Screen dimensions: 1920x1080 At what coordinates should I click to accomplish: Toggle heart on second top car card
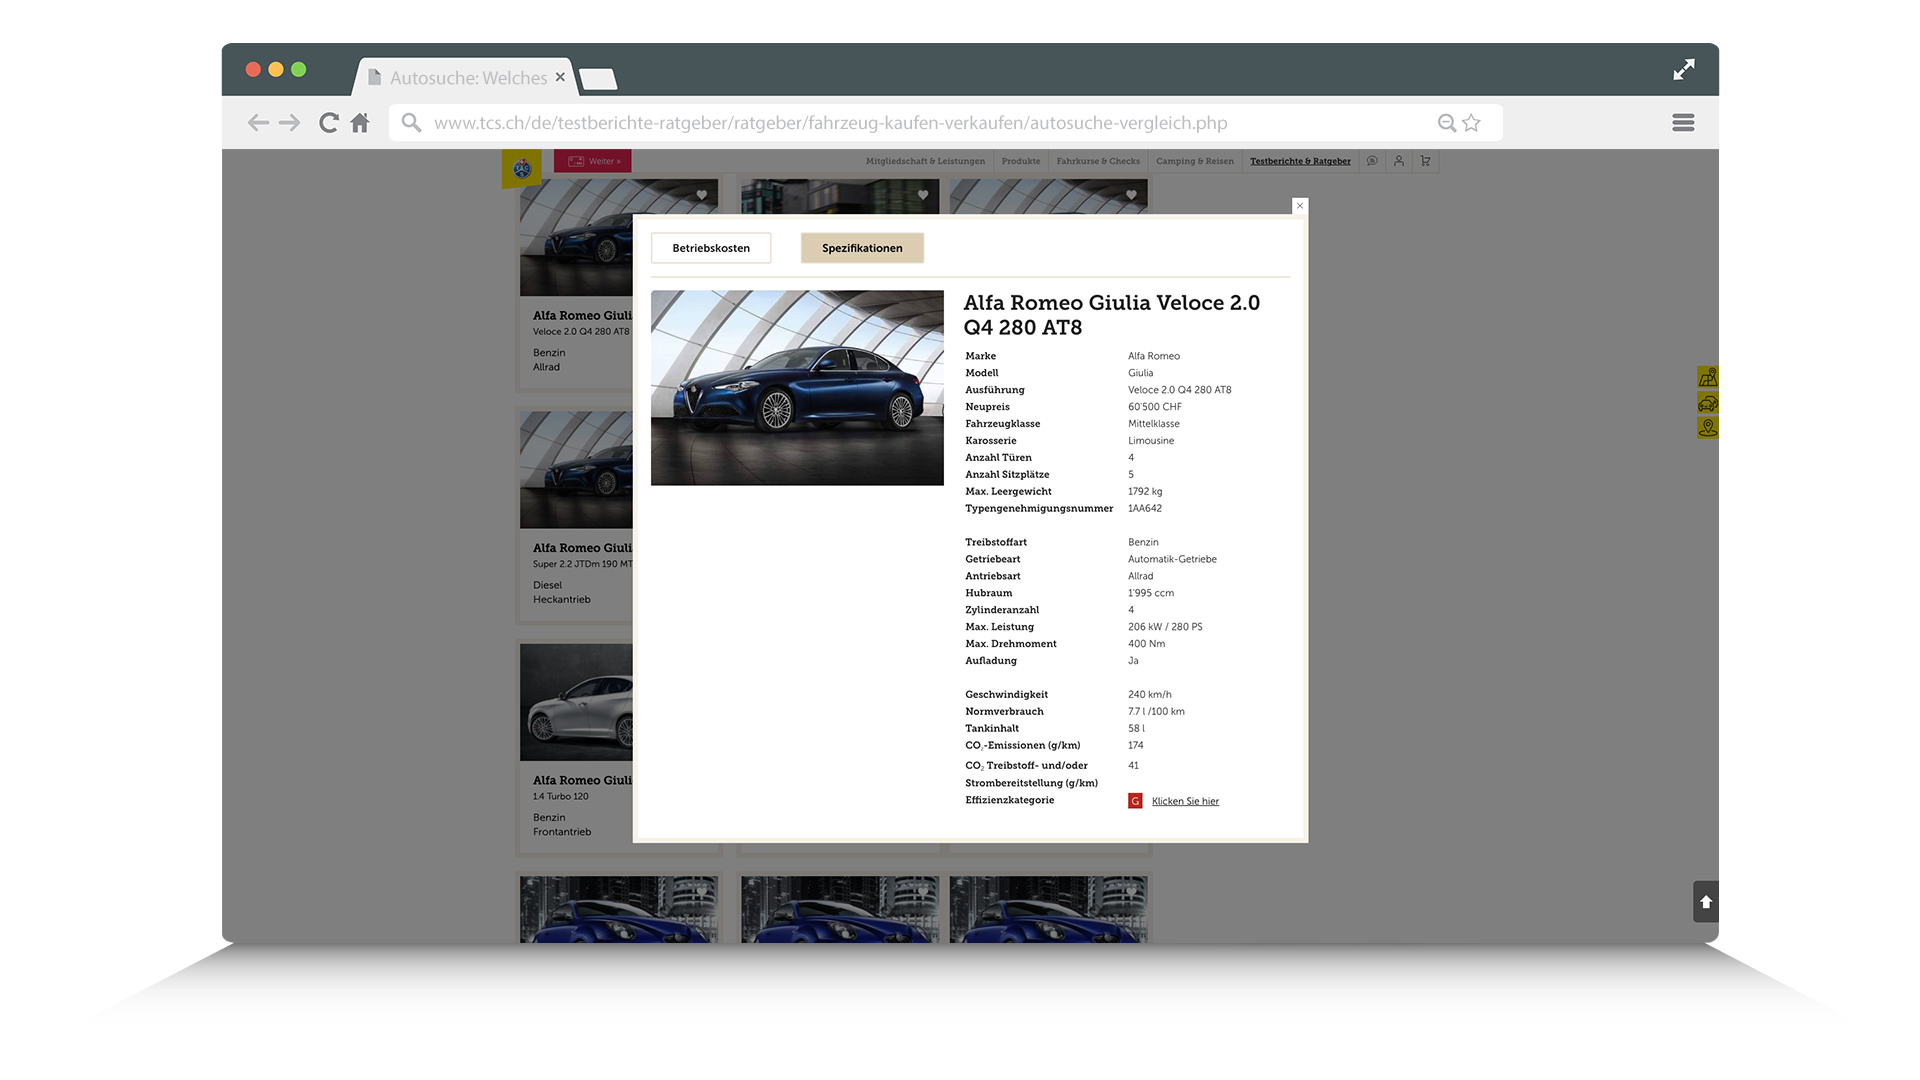pyautogui.click(x=923, y=195)
